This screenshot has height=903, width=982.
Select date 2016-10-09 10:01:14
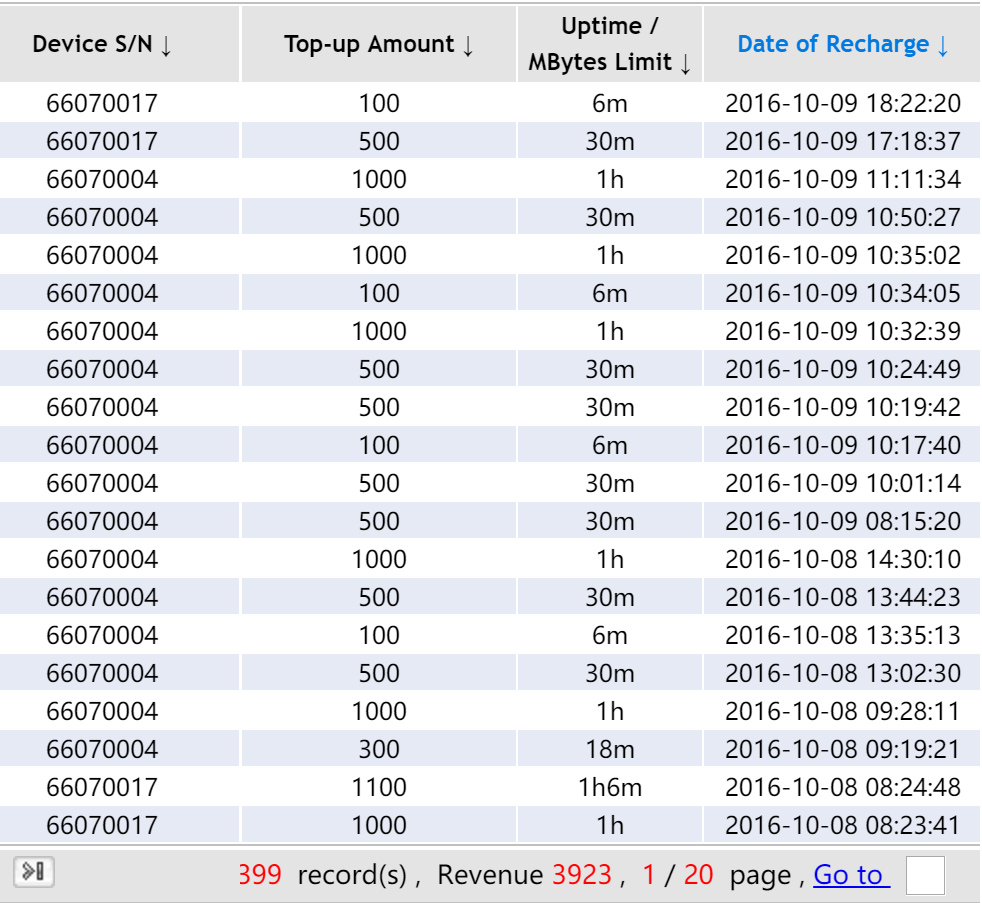pos(842,483)
